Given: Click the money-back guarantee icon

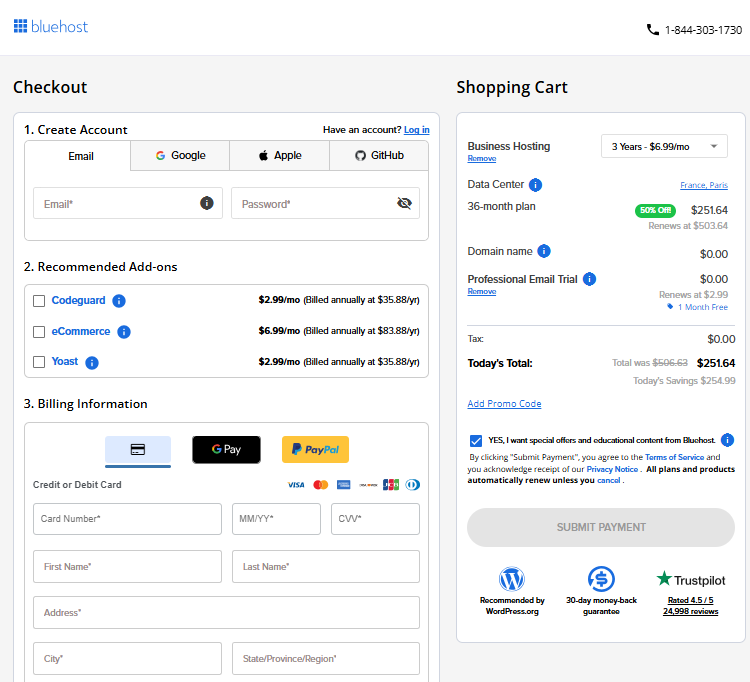Looking at the screenshot, I should 601,579.
